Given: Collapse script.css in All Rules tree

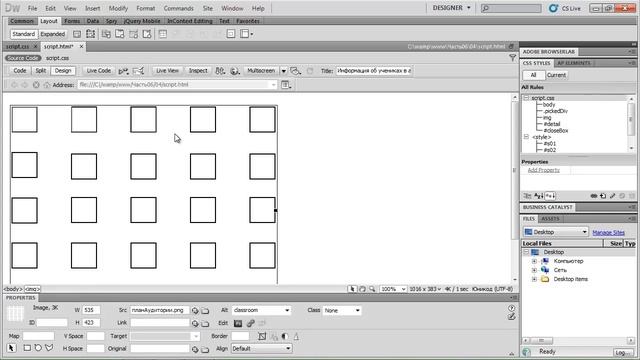Looking at the screenshot, I should [526, 98].
